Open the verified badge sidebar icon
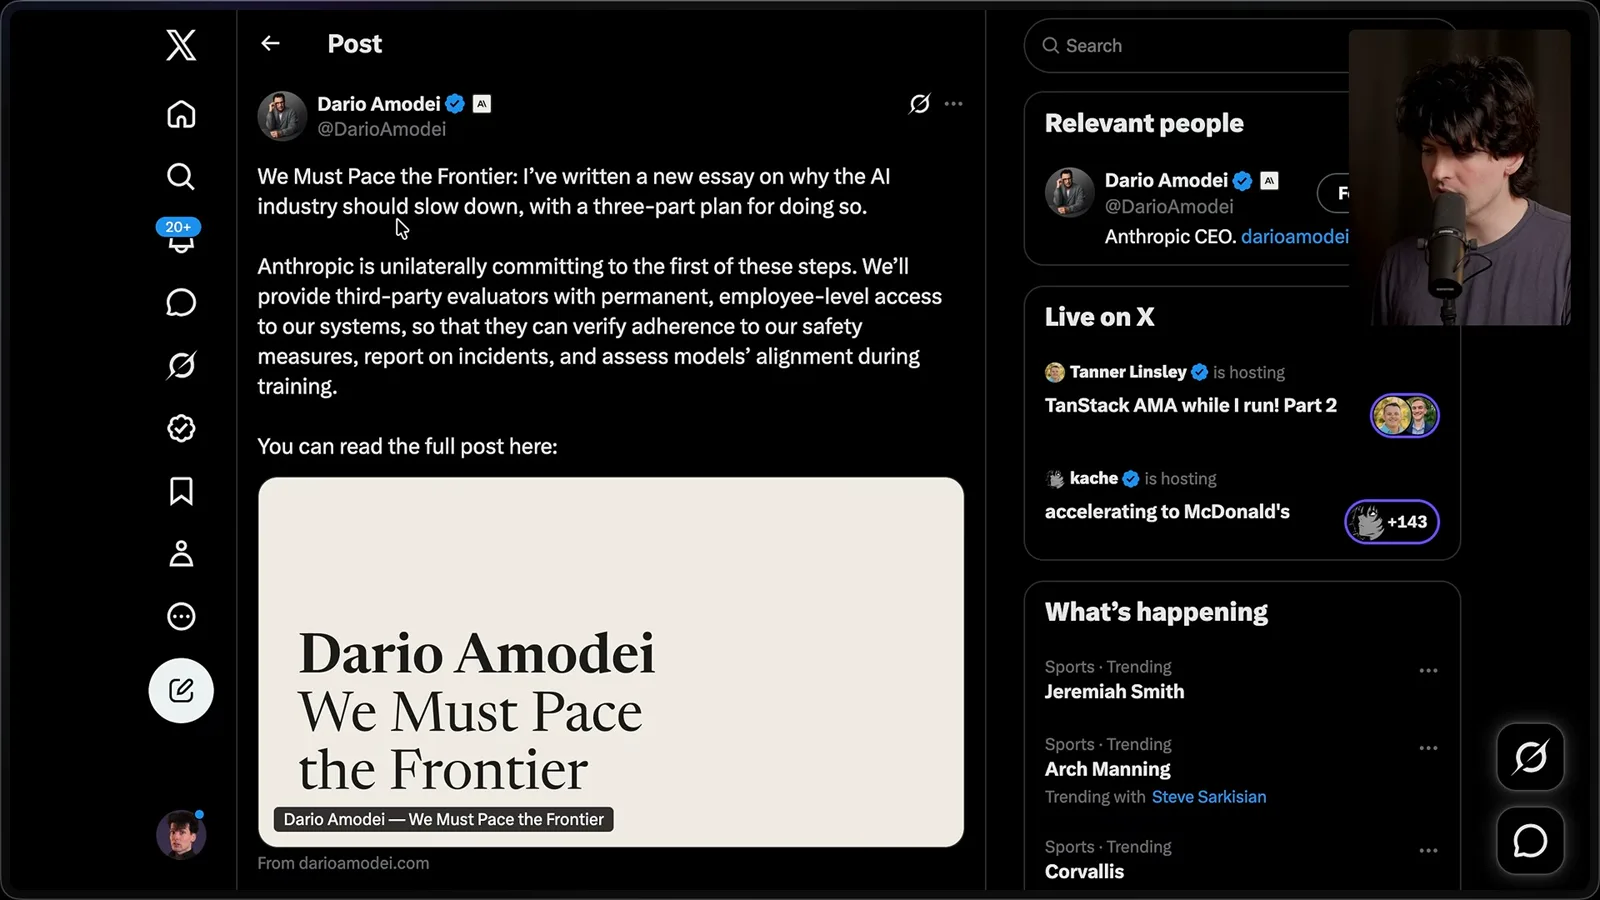This screenshot has height=900, width=1600. pos(181,428)
